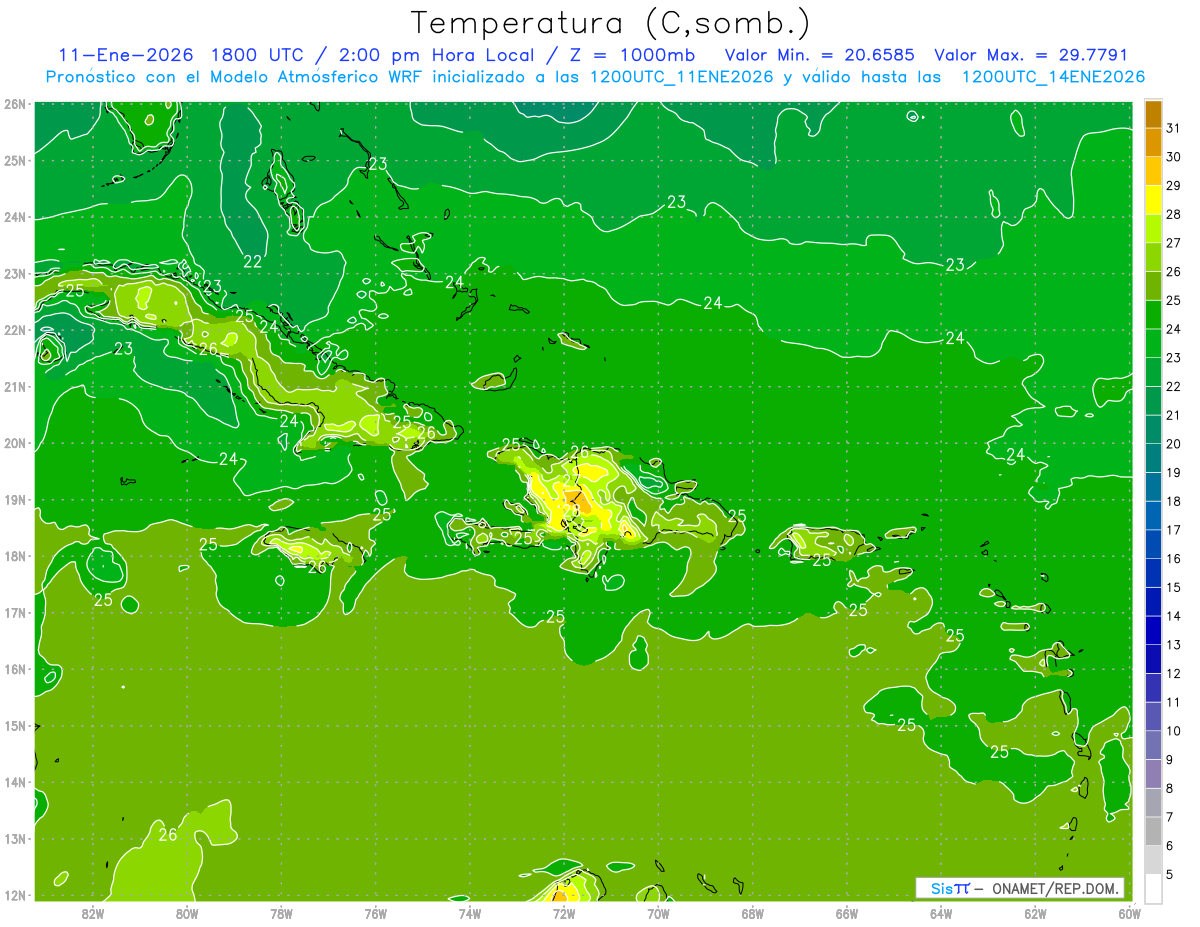
Task: Click the purple swatch between 8 and 9
Action: [x=1153, y=774]
